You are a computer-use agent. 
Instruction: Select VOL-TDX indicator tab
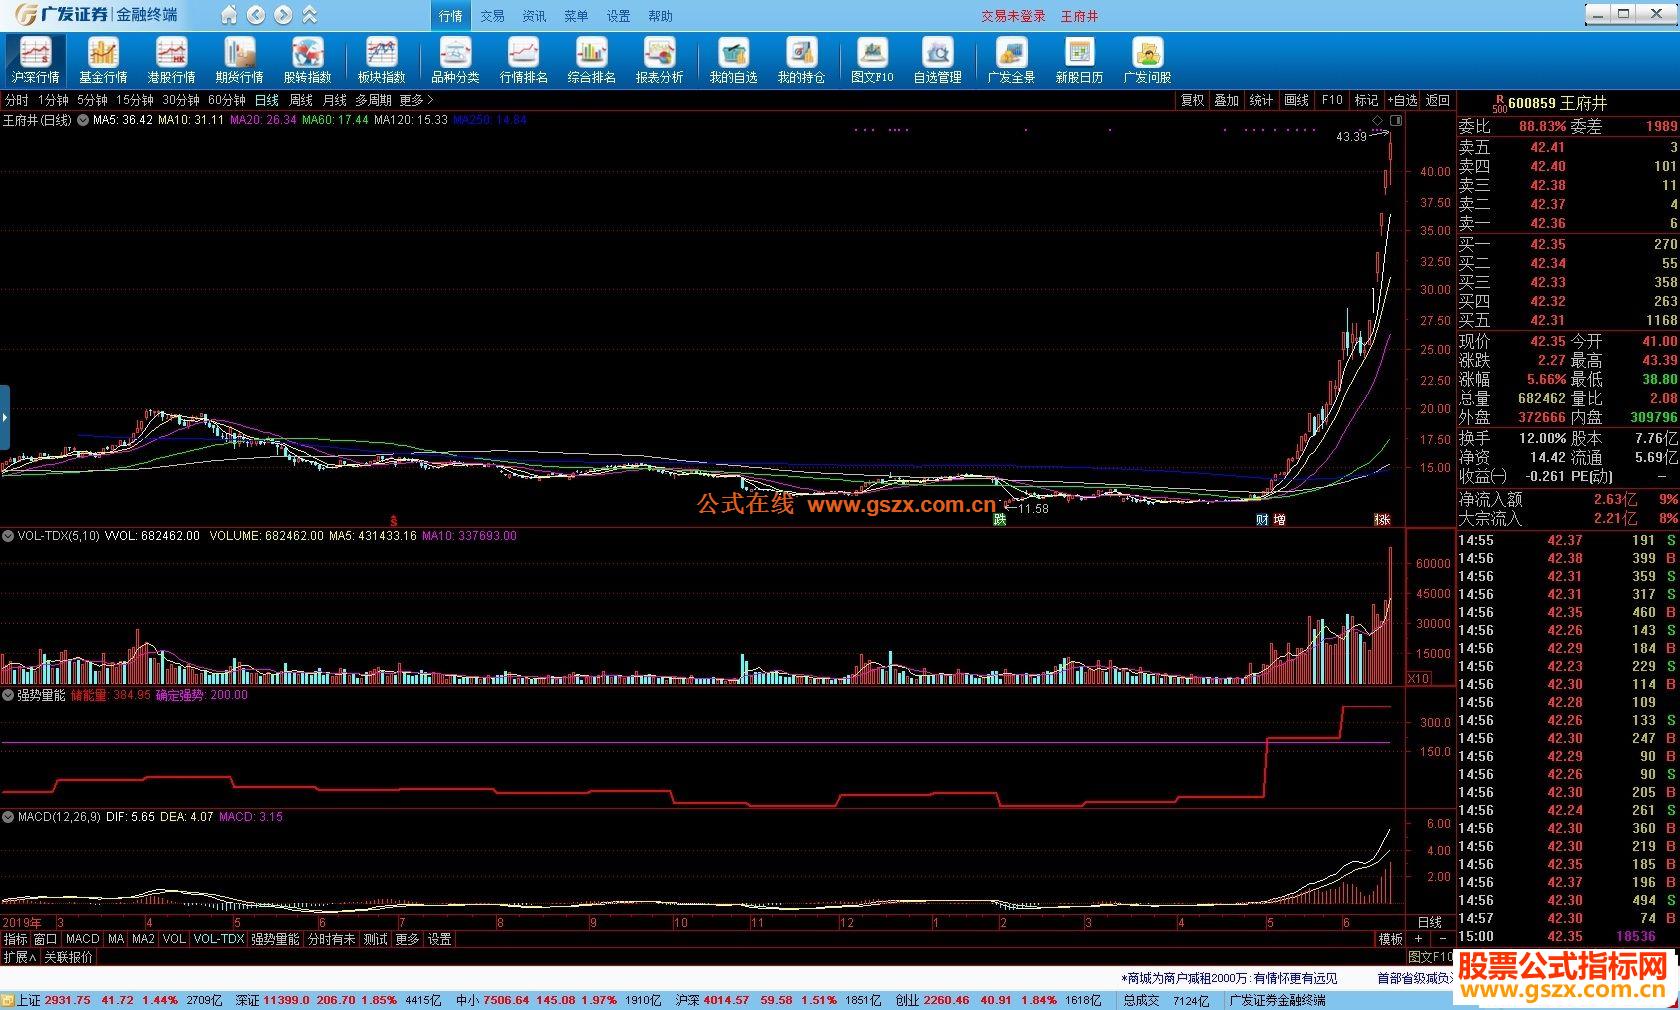pyautogui.click(x=219, y=939)
